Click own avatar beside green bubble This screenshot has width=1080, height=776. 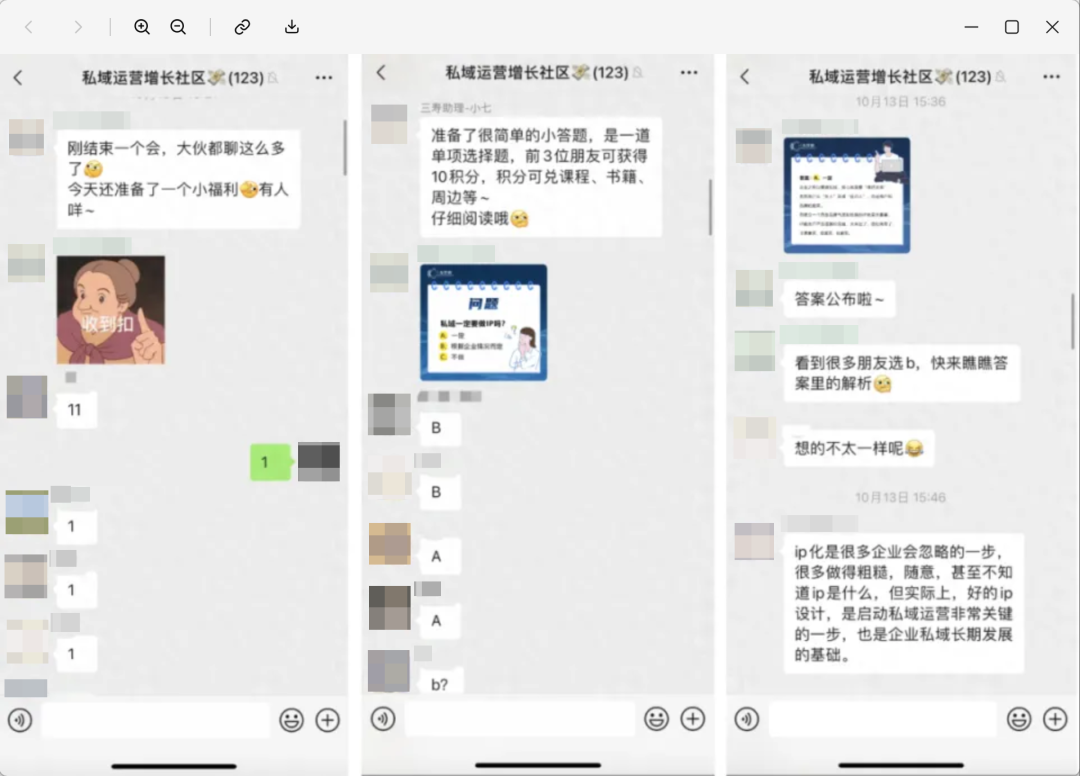tap(319, 461)
